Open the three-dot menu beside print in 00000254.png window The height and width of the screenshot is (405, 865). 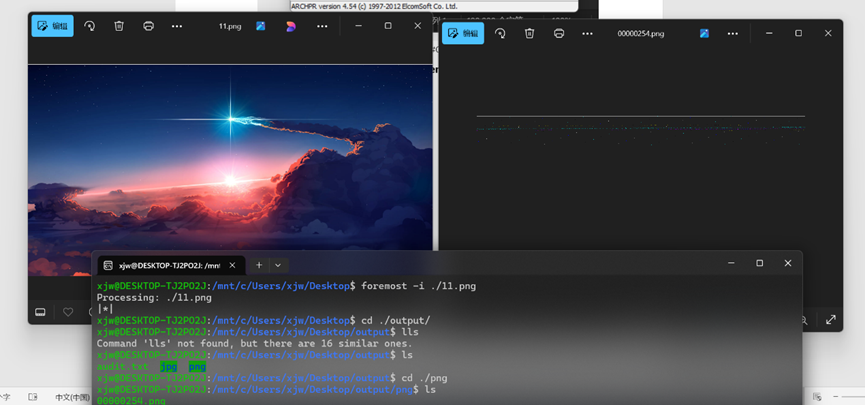click(588, 33)
